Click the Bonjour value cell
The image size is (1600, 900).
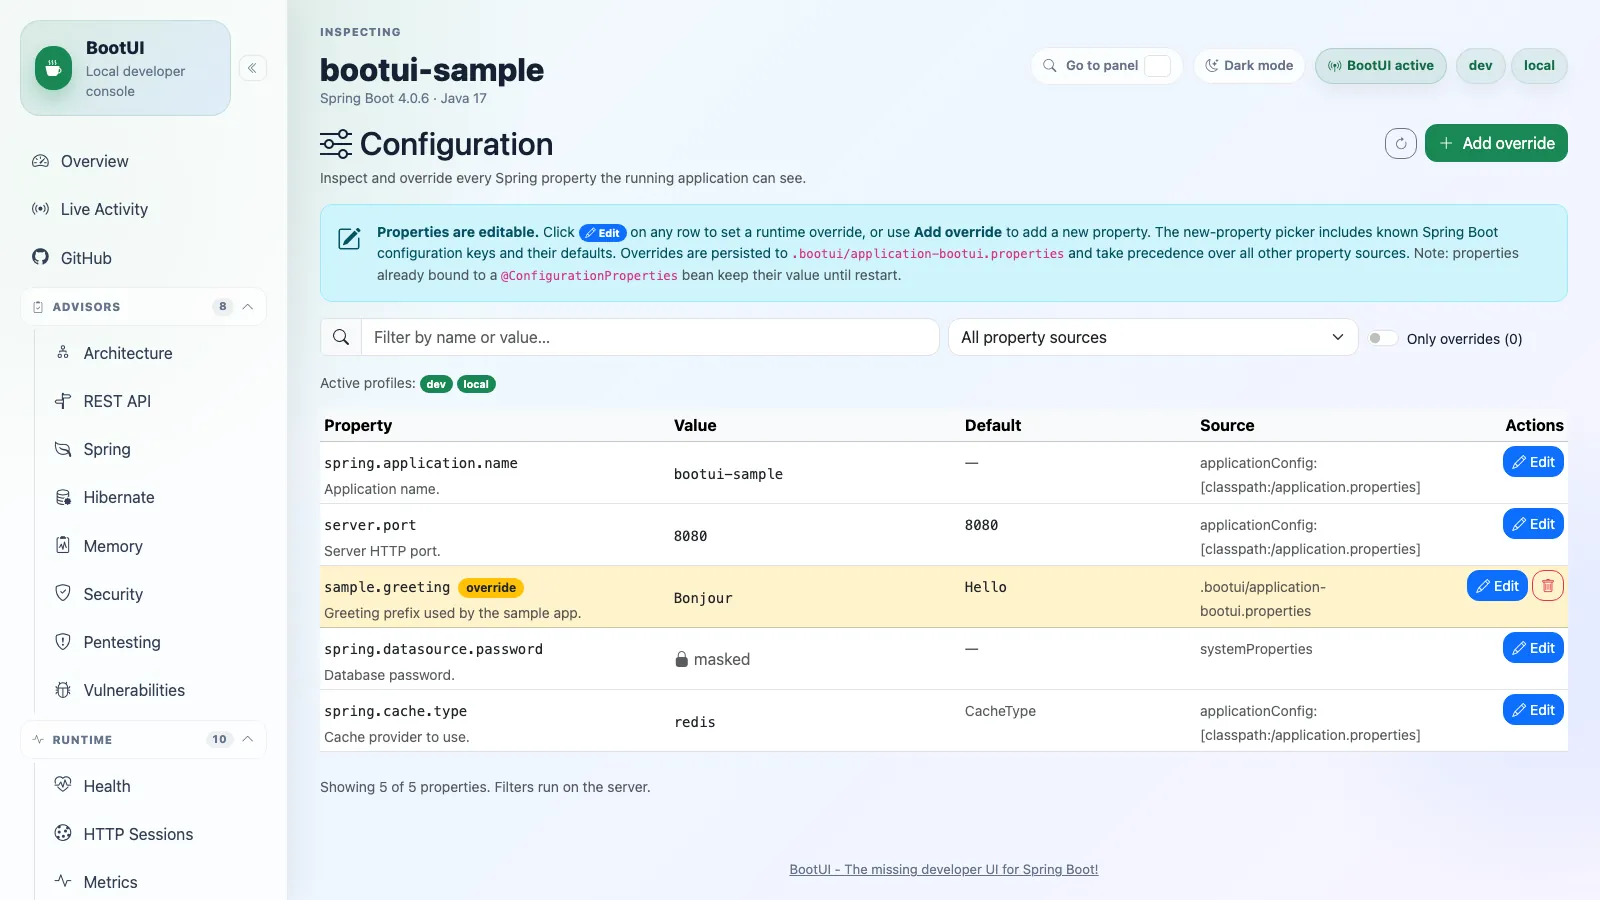[703, 598]
